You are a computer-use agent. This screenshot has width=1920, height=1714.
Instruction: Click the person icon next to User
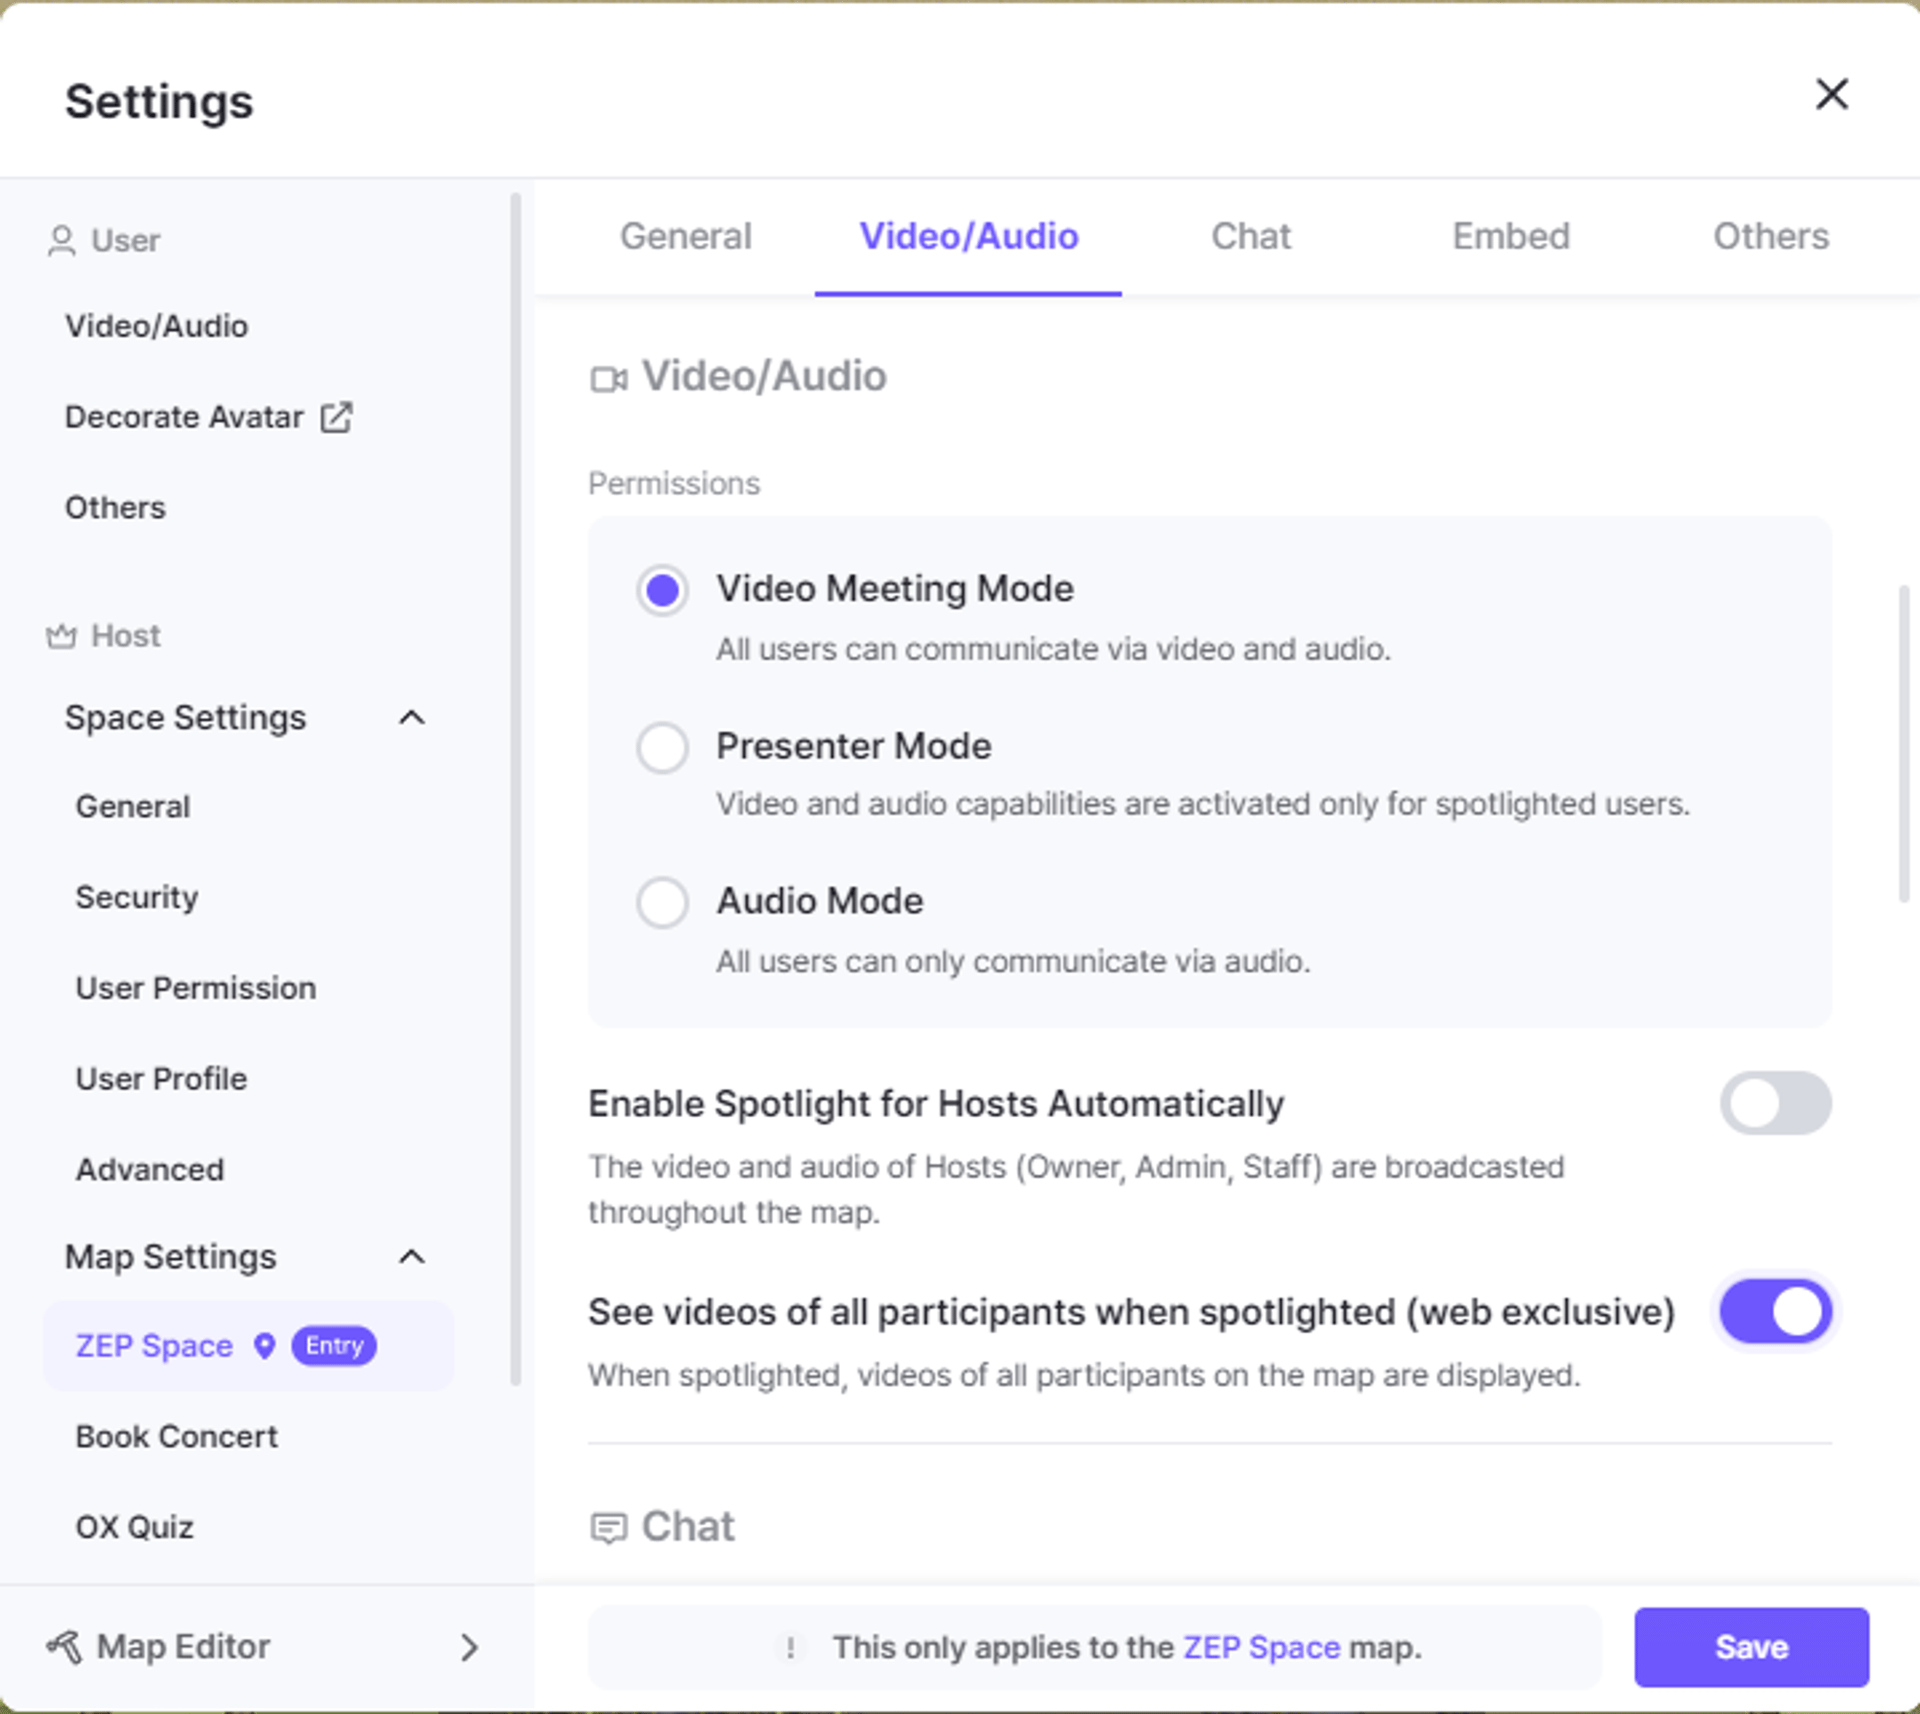pos(61,241)
